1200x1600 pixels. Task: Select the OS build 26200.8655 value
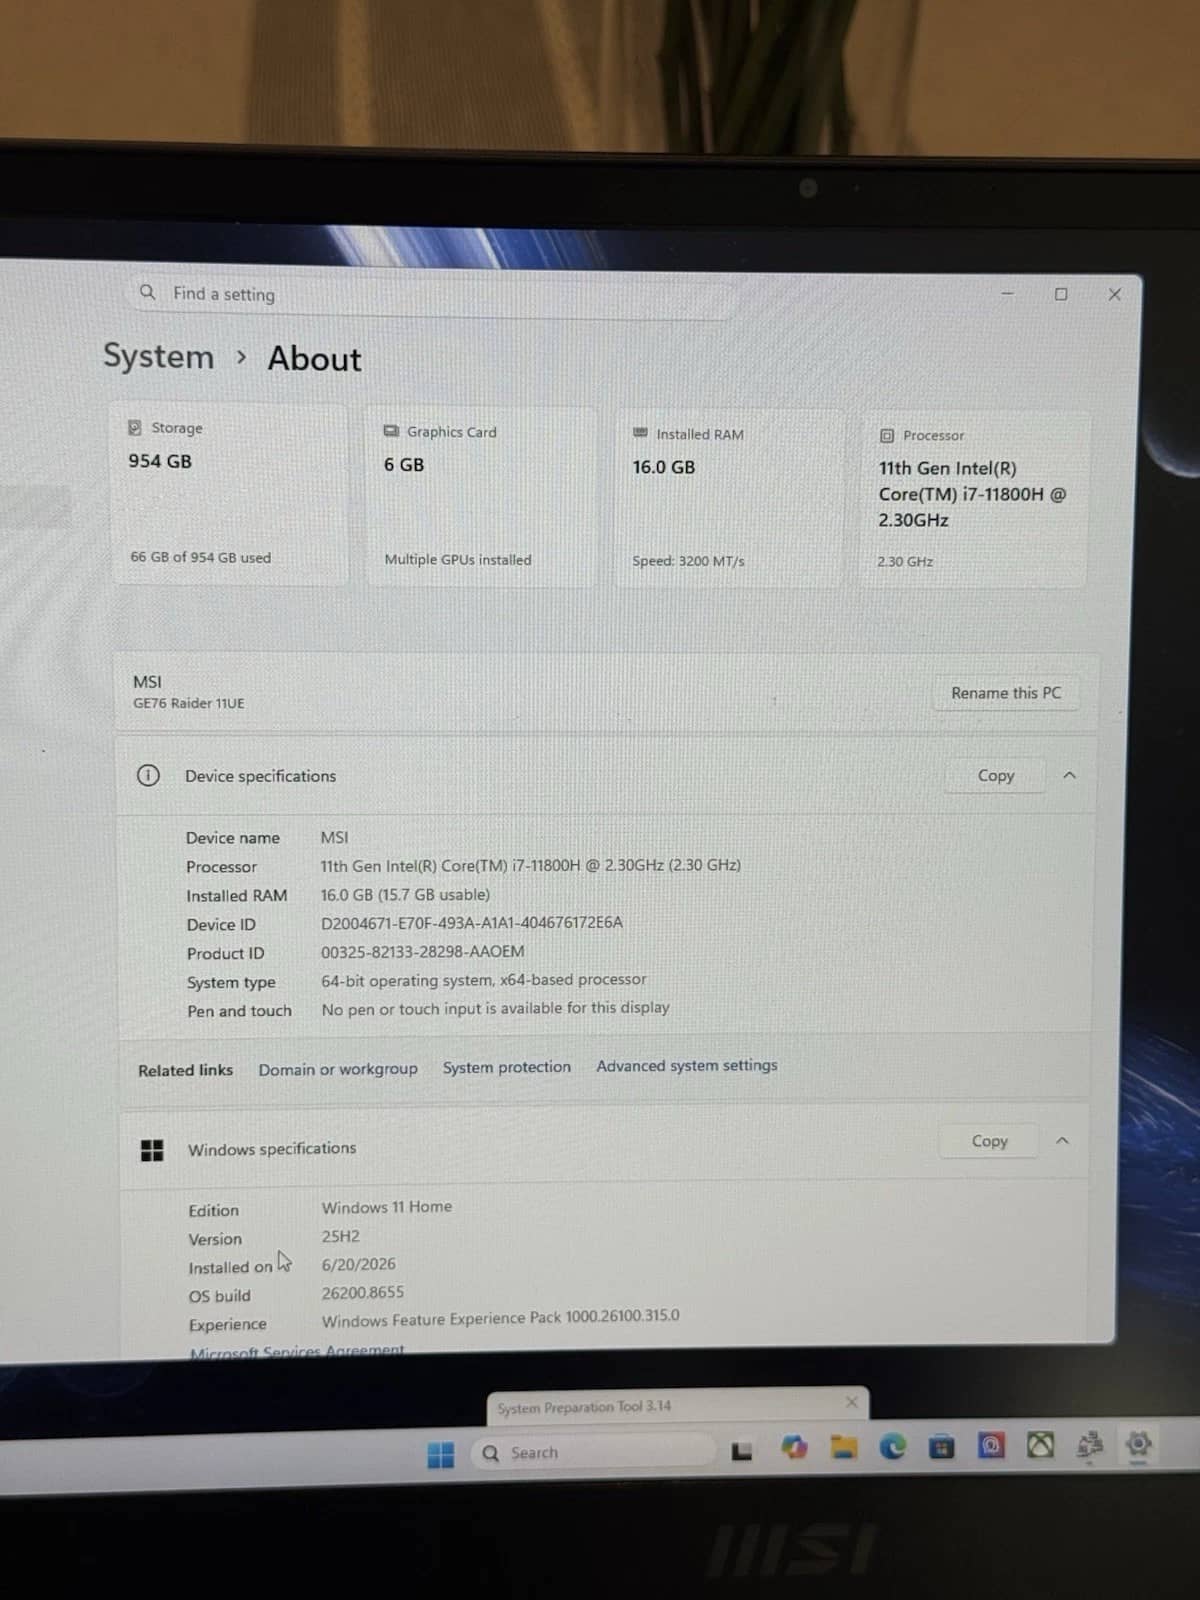coord(363,1293)
